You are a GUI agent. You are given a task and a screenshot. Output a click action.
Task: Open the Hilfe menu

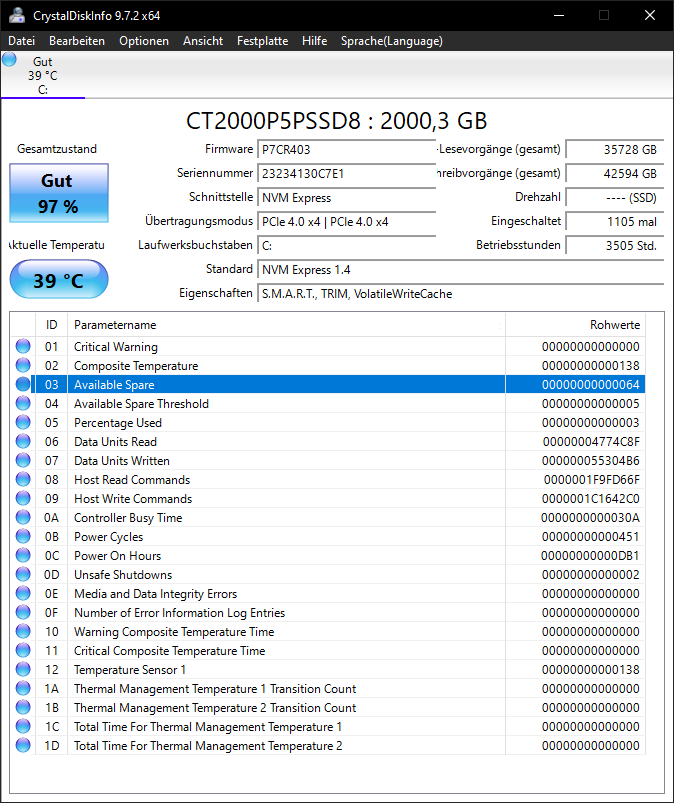click(314, 41)
